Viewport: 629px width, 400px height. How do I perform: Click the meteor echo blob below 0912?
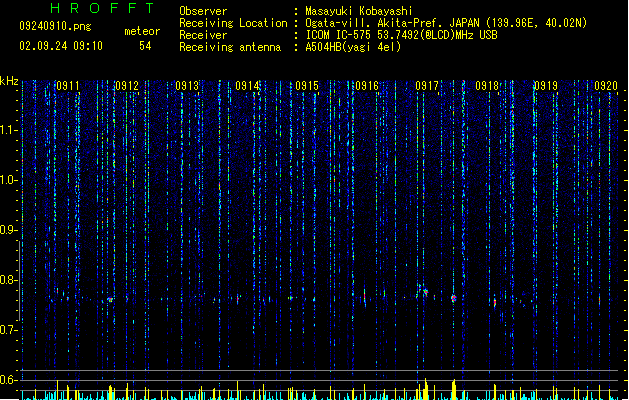click(x=110, y=300)
